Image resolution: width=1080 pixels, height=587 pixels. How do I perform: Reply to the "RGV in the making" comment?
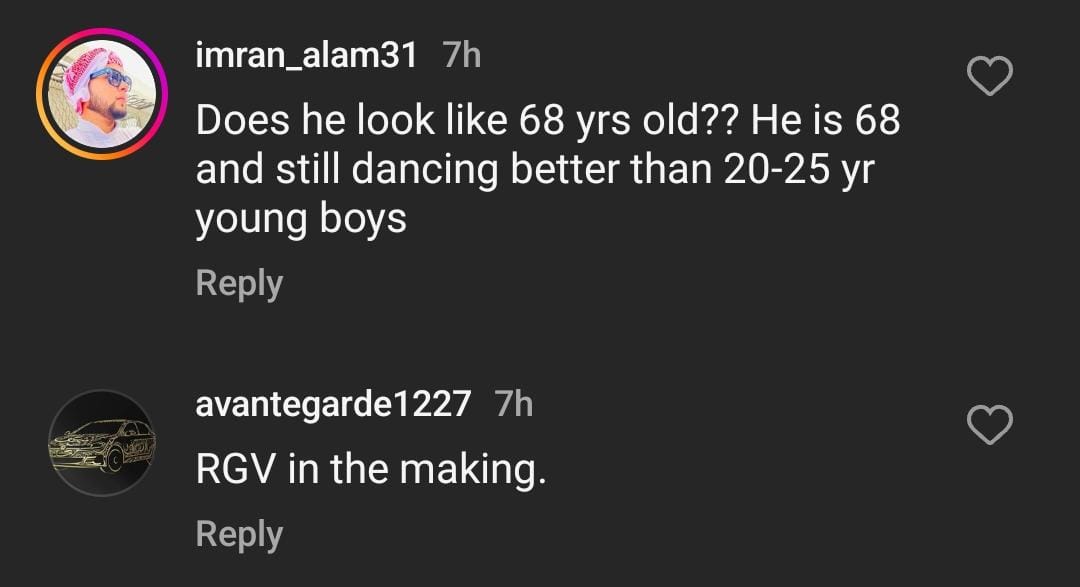point(239,533)
